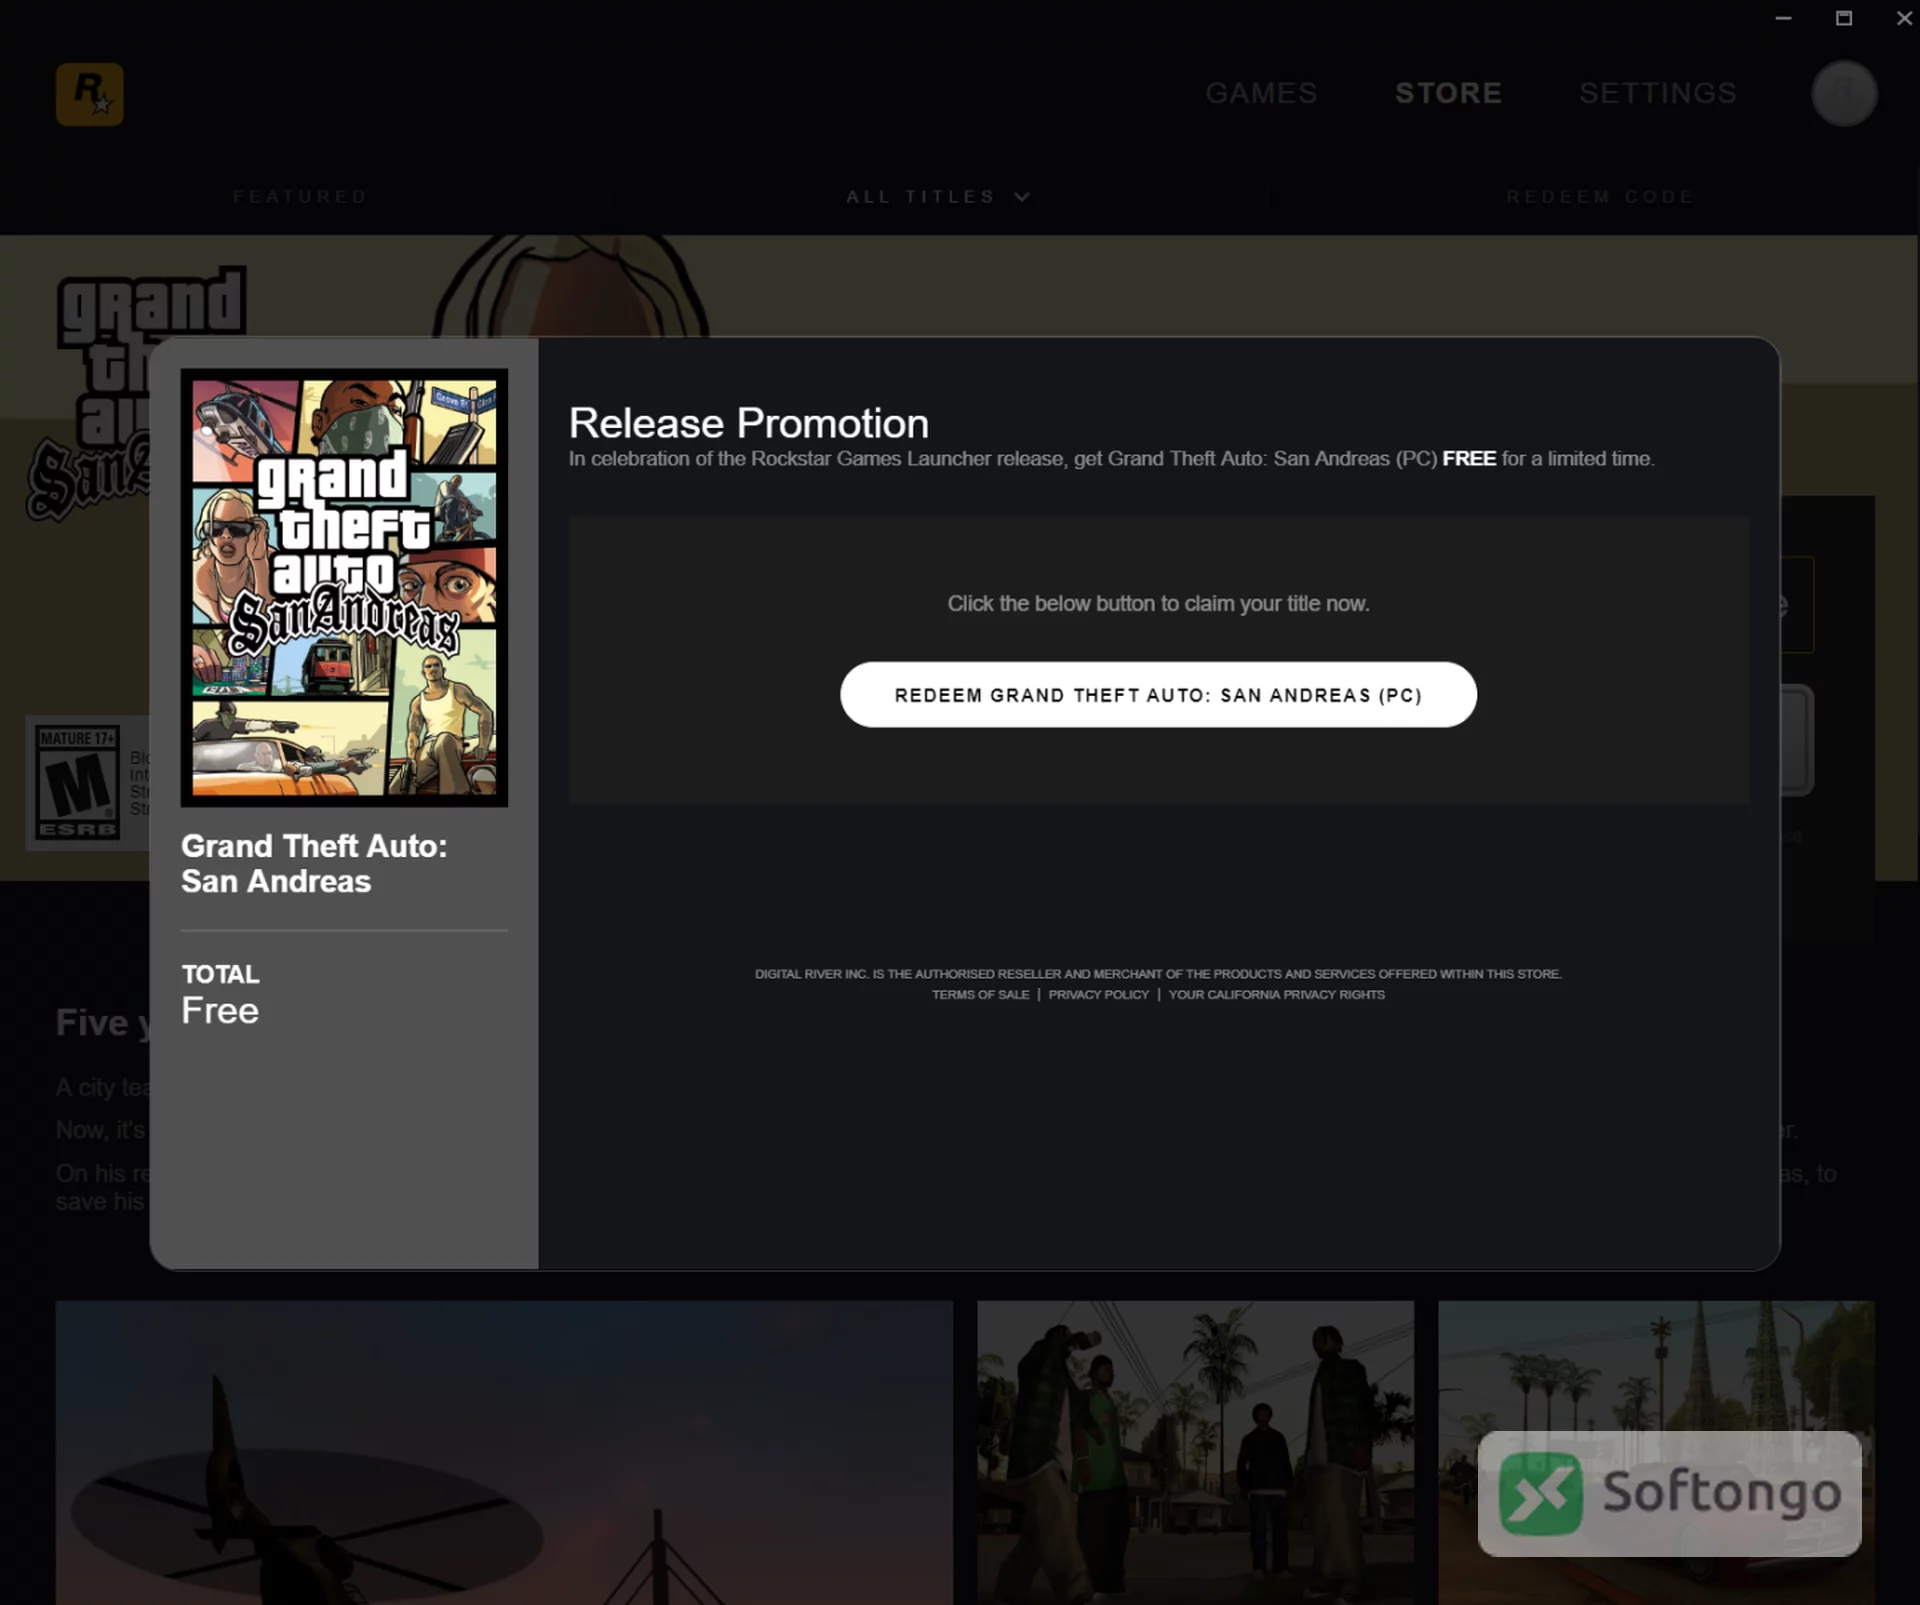Image resolution: width=1920 pixels, height=1605 pixels.
Task: Select the FEATURED store section
Action: (x=300, y=197)
